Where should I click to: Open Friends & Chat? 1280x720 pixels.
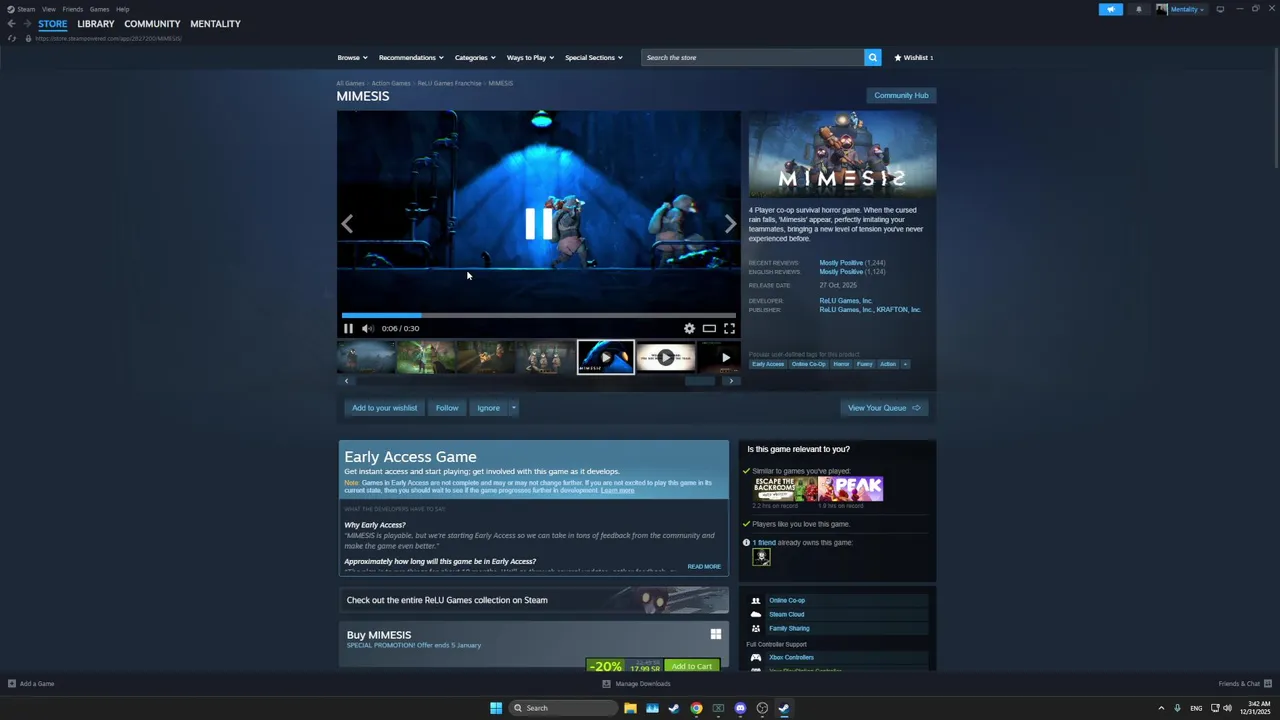click(1244, 684)
